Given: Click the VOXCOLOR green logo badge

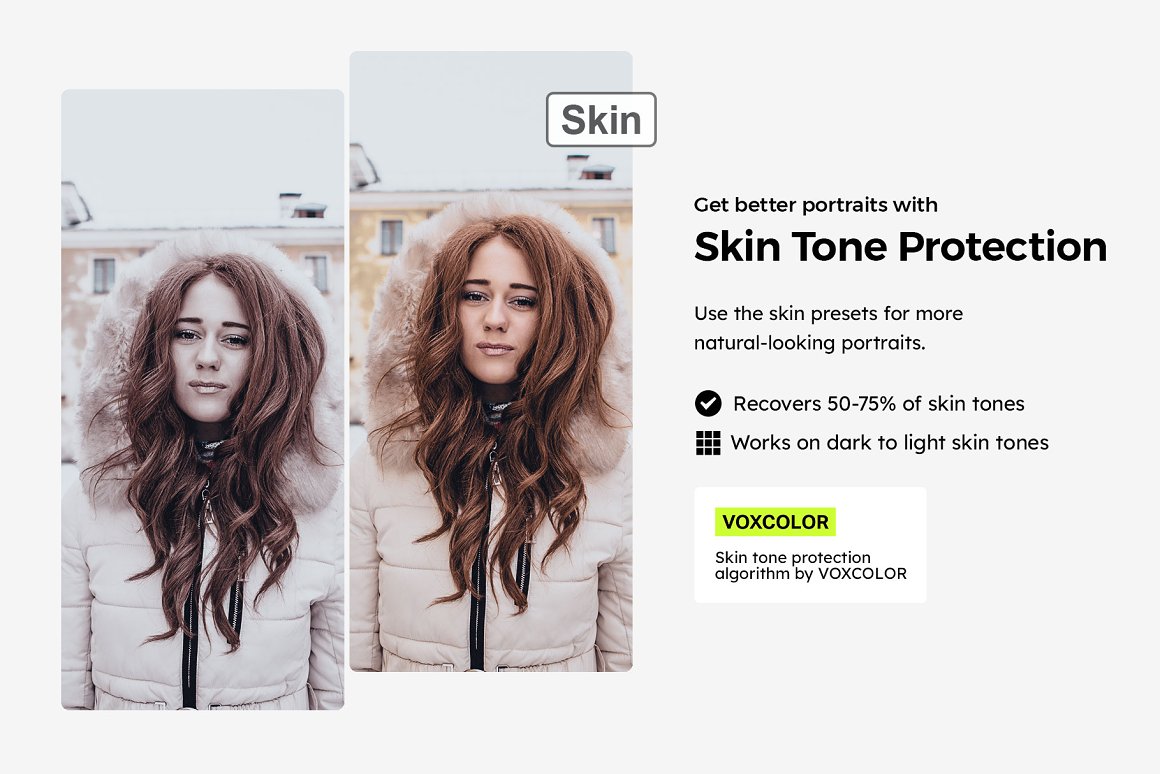Looking at the screenshot, I should (775, 522).
